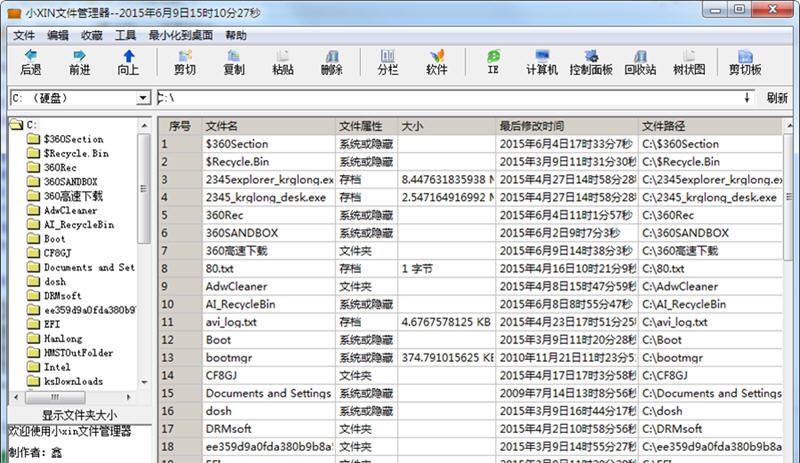The image size is (800, 463).
Task: Click tree horizontal scrollbar left arrow
Action: point(16,397)
